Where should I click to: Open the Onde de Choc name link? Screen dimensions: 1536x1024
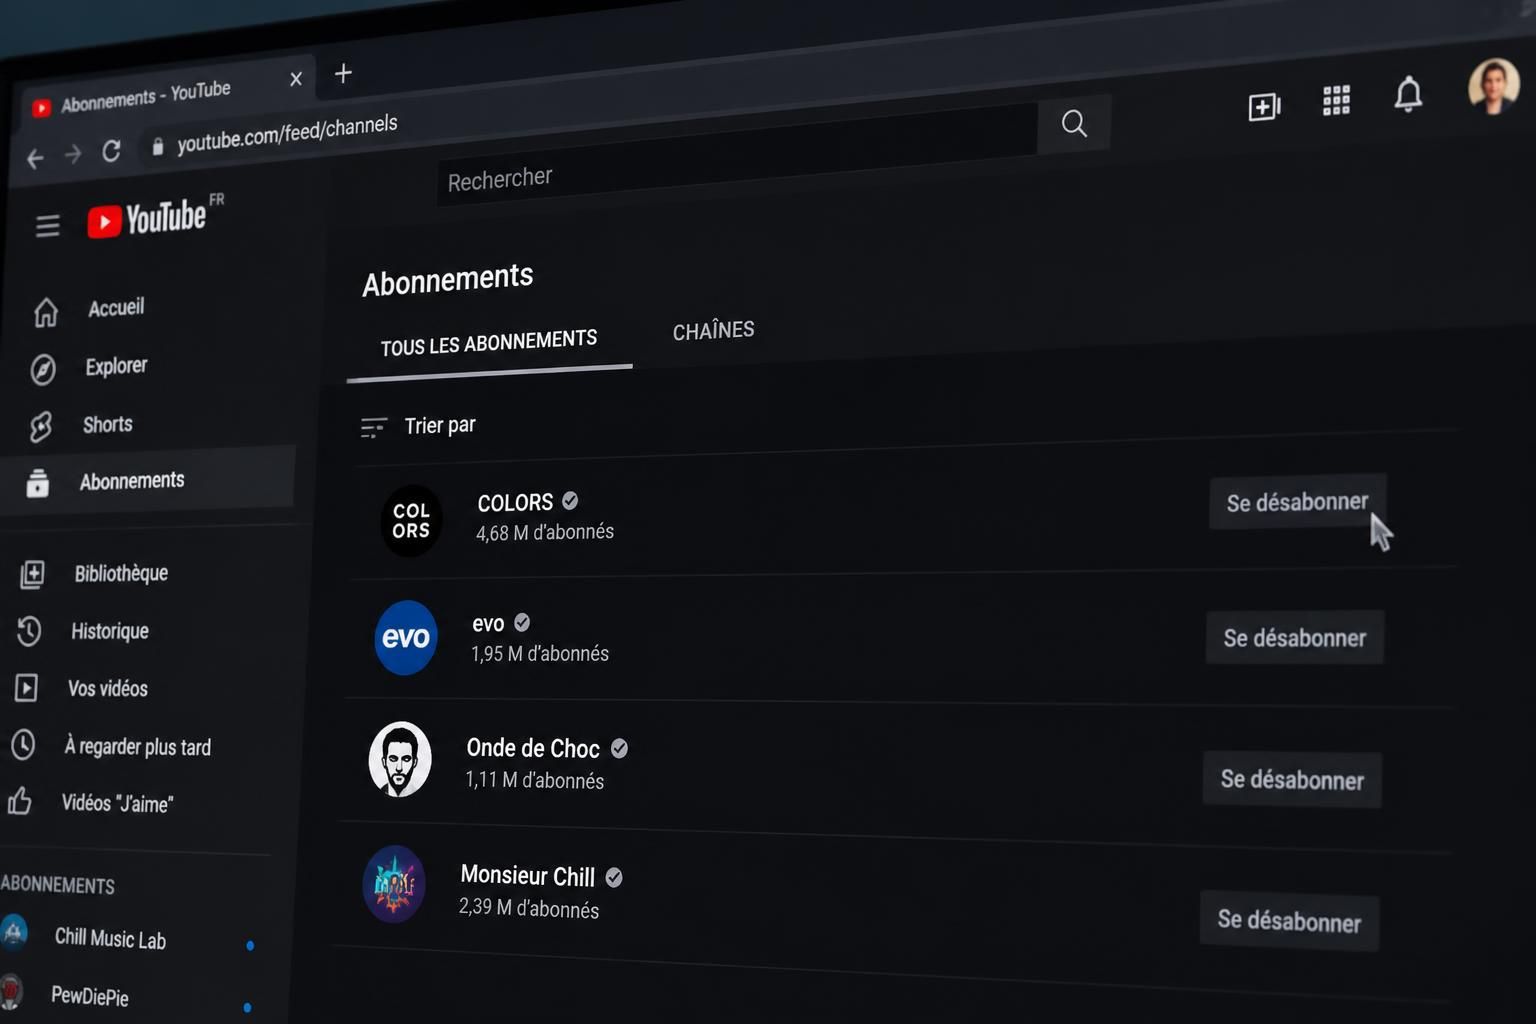[533, 748]
